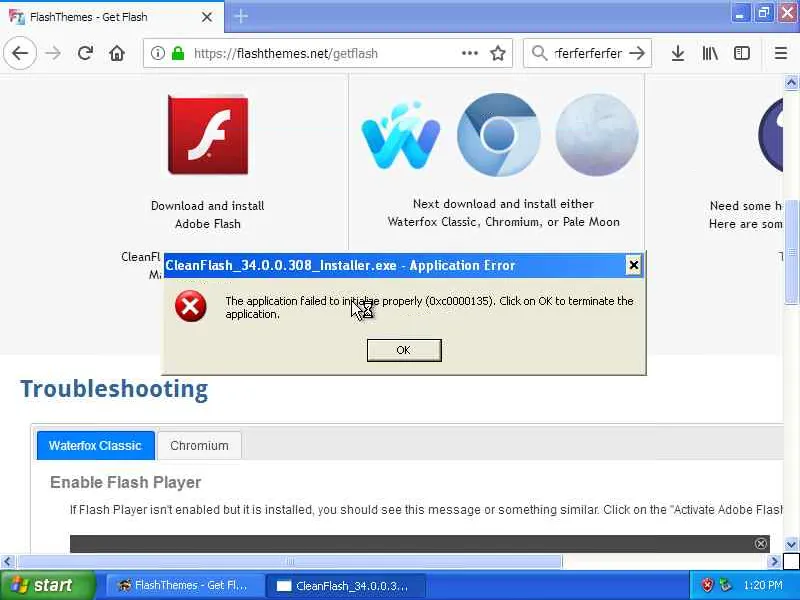Click the browser forward arrow
The height and width of the screenshot is (600, 800).
point(53,53)
